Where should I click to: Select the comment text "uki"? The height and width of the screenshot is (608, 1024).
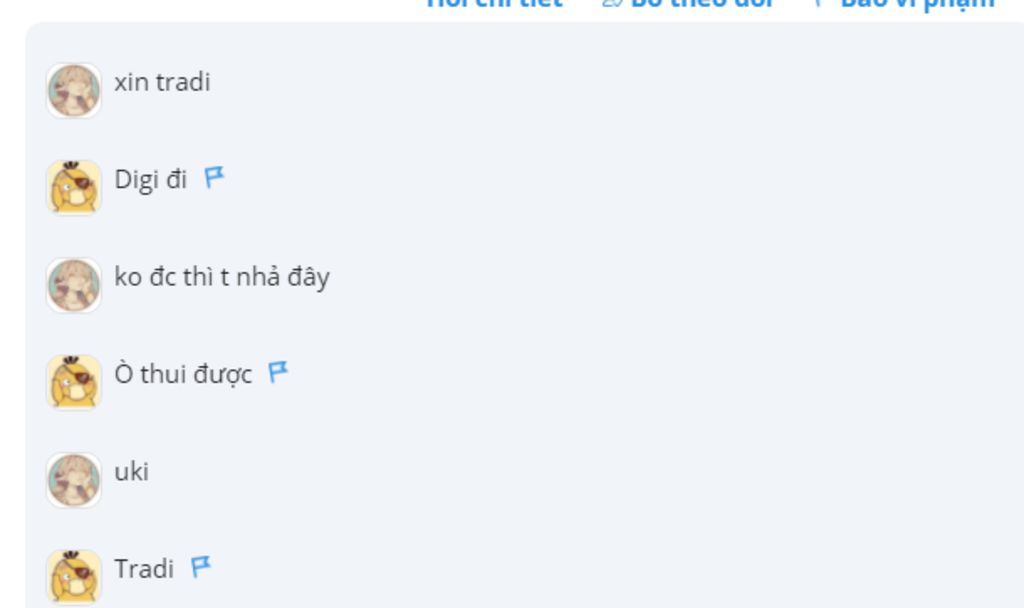click(x=131, y=472)
